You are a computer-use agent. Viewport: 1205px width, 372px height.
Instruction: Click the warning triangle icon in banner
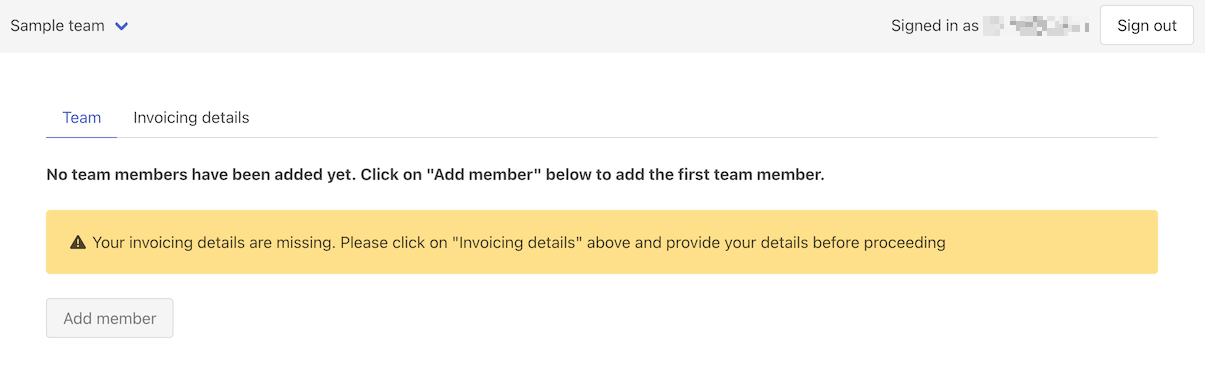coord(78,242)
